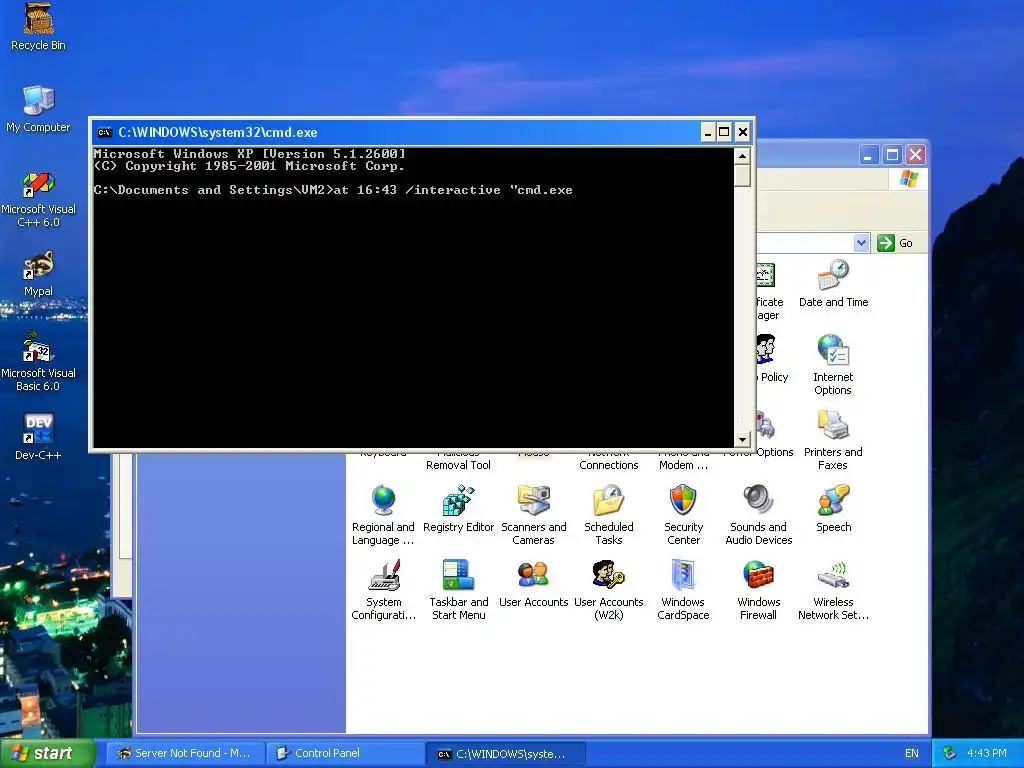Open Scheduled Tasks in Control Panel
Viewport: 1024px width, 768px height.
(609, 515)
